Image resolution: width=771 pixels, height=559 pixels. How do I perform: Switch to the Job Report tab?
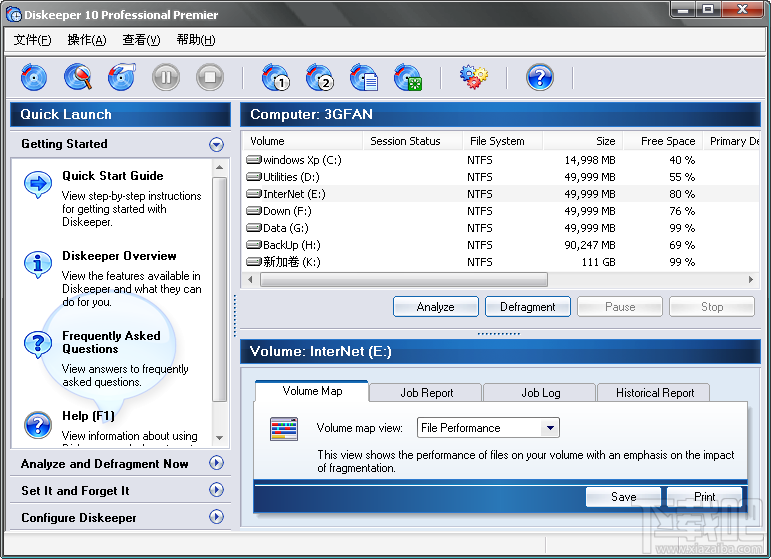point(426,393)
